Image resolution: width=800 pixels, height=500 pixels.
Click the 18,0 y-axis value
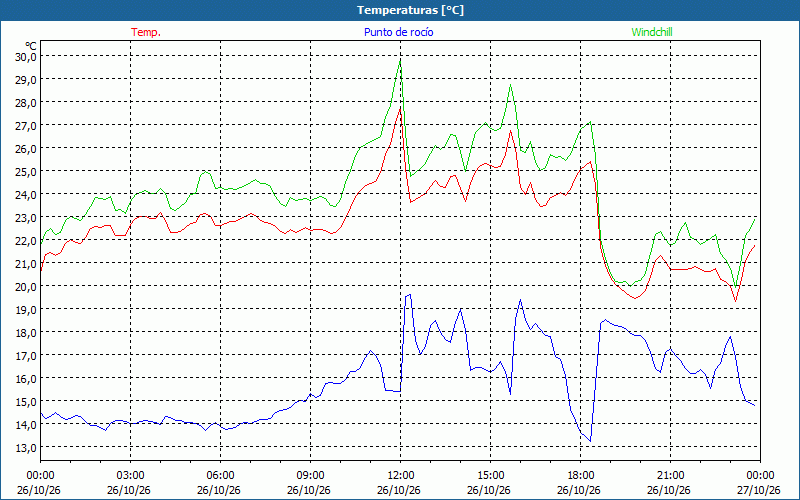click(25, 333)
